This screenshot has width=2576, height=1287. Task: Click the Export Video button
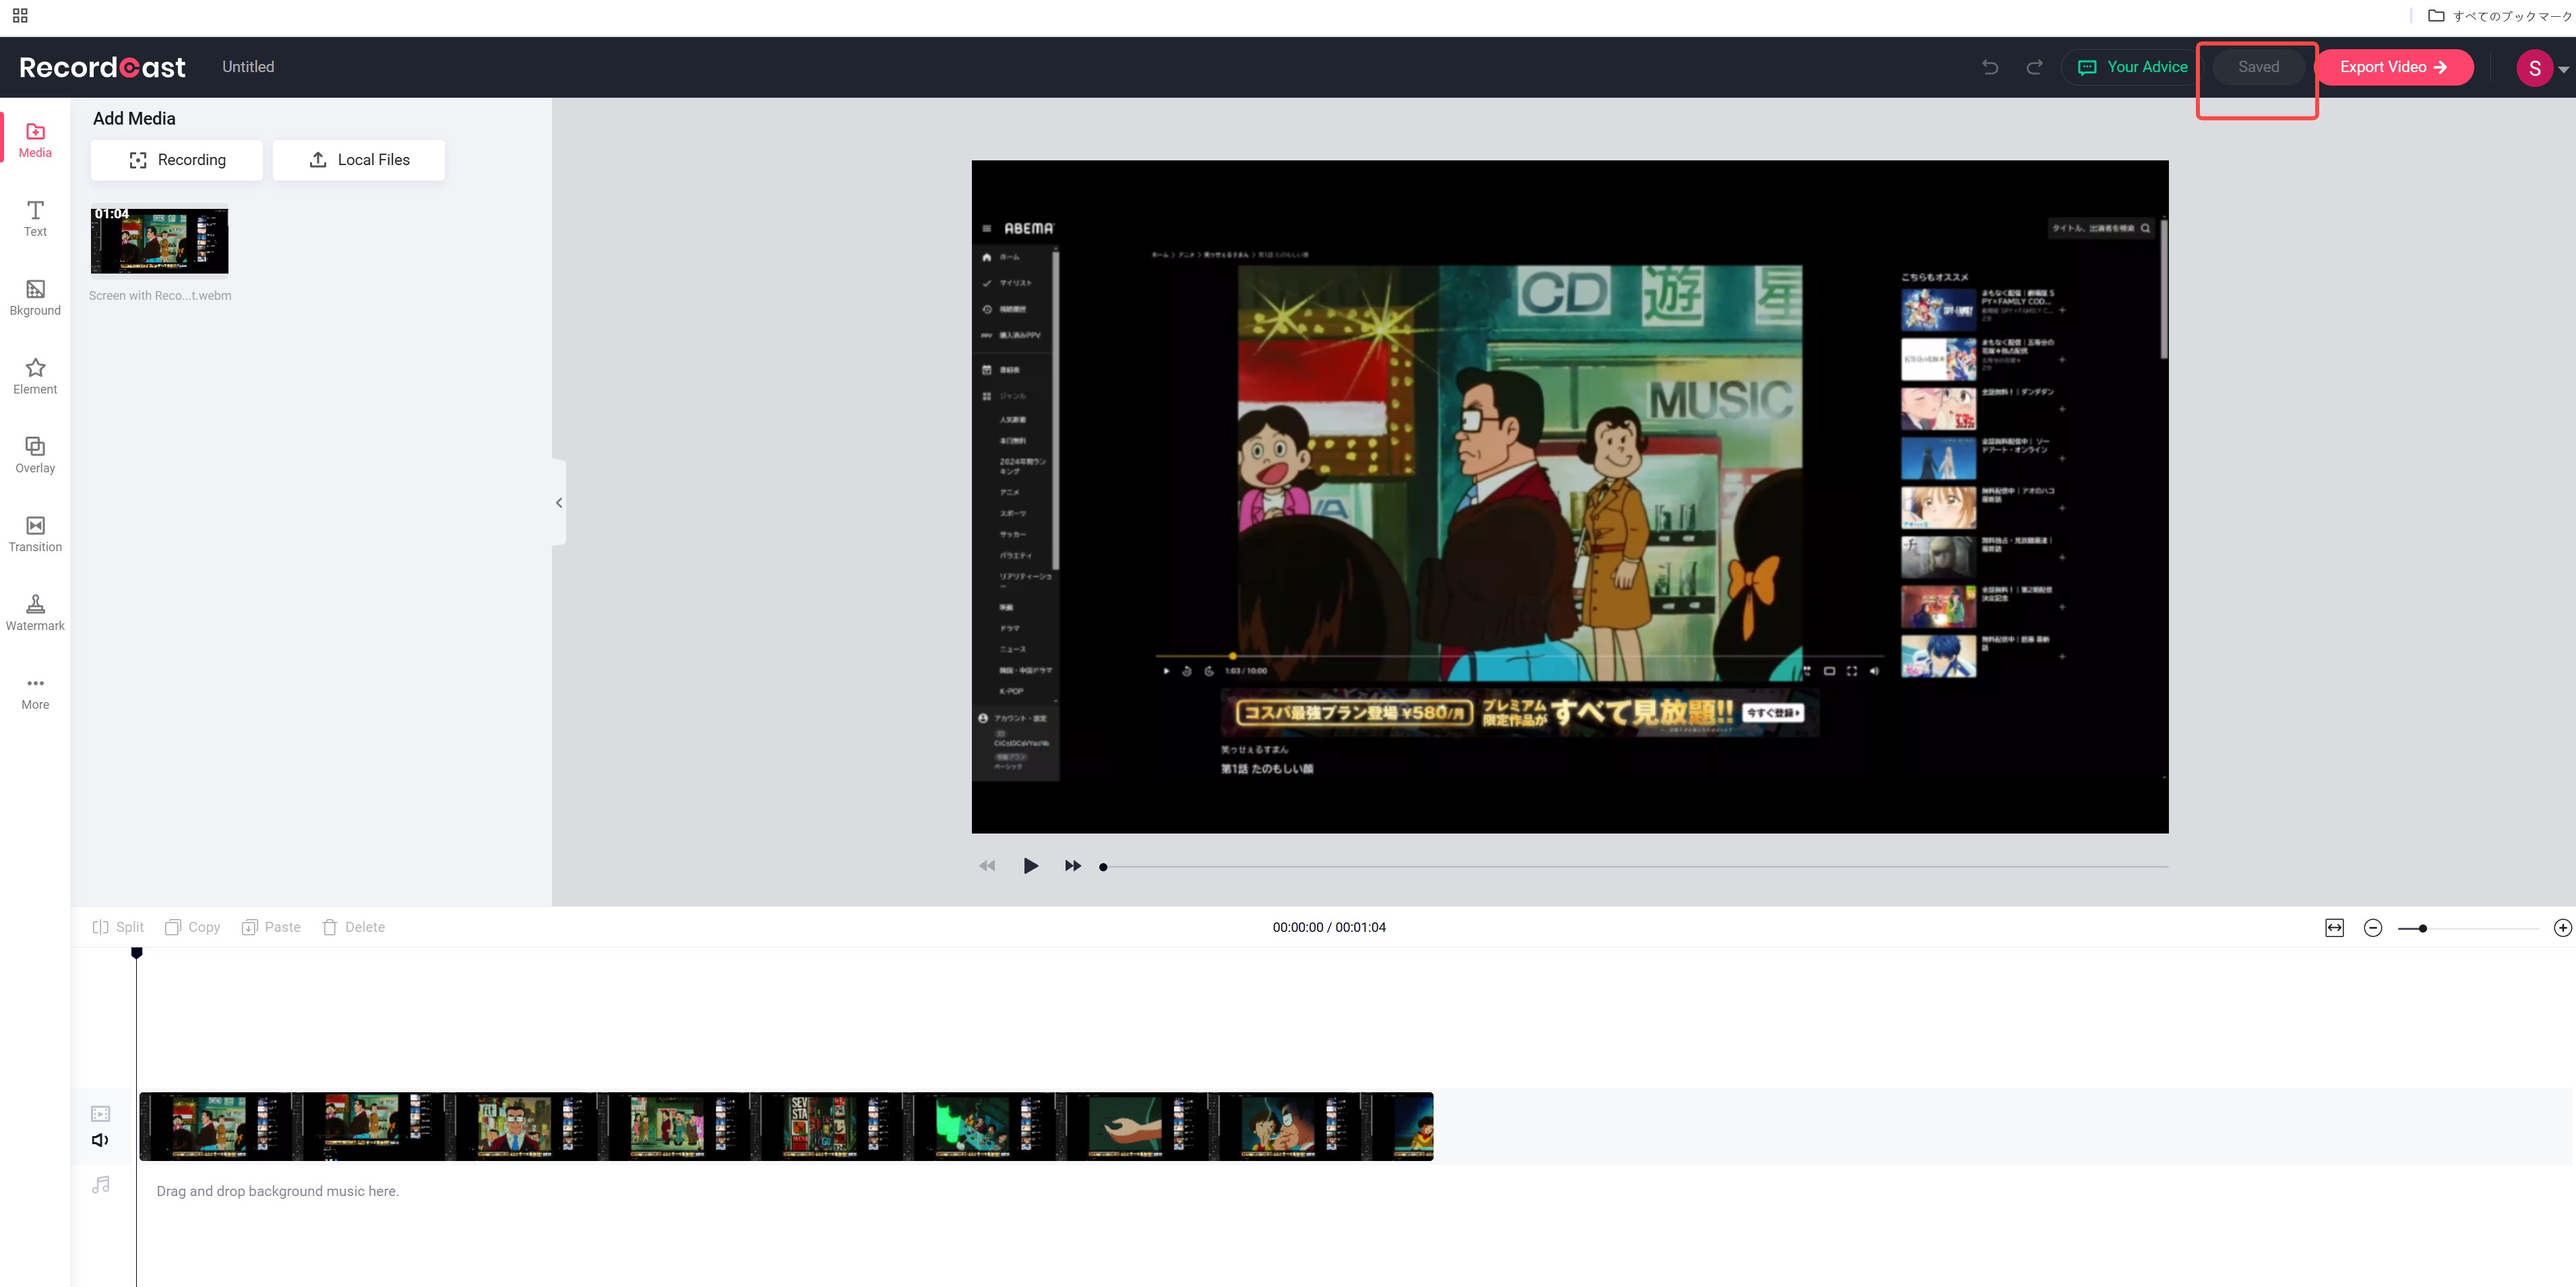(2393, 67)
